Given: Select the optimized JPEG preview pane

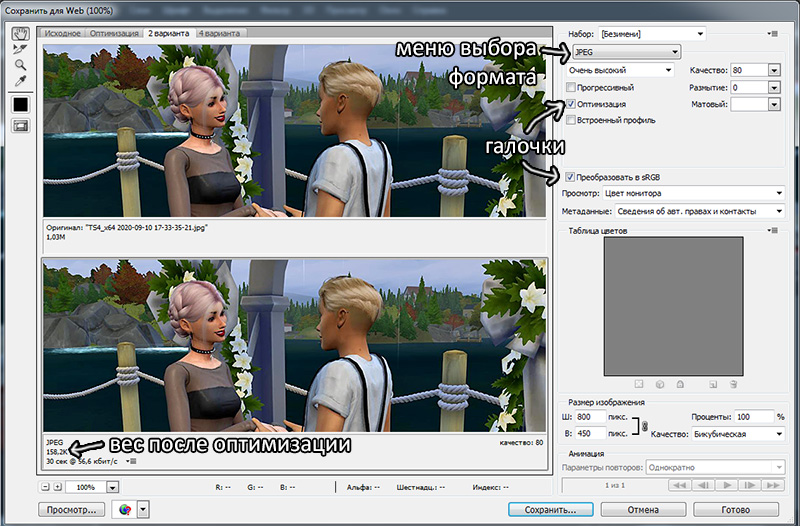Looking at the screenshot, I should click(x=294, y=345).
